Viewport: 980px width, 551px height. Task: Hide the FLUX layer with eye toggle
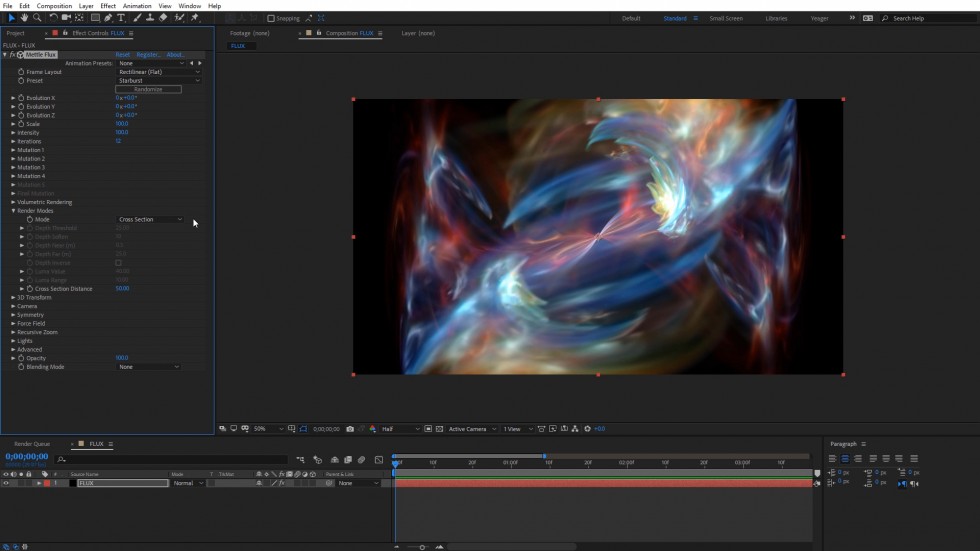point(6,483)
